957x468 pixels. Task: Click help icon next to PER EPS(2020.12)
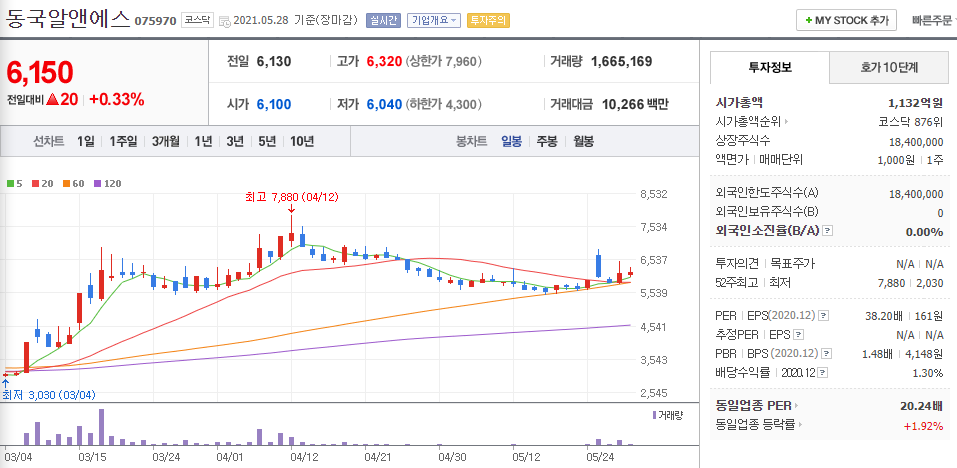823,316
